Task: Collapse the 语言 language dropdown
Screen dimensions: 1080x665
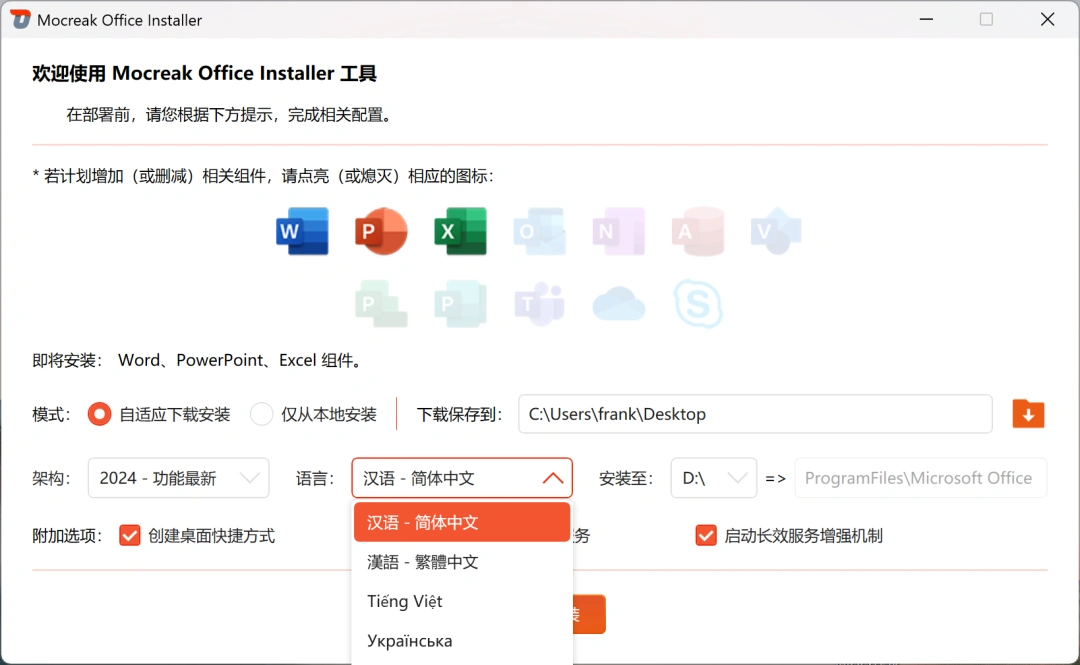Action: pyautogui.click(x=462, y=478)
